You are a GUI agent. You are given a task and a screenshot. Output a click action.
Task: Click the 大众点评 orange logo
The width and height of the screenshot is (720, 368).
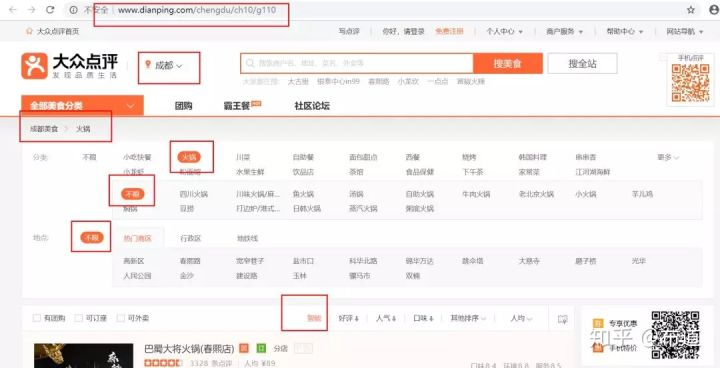point(34,66)
